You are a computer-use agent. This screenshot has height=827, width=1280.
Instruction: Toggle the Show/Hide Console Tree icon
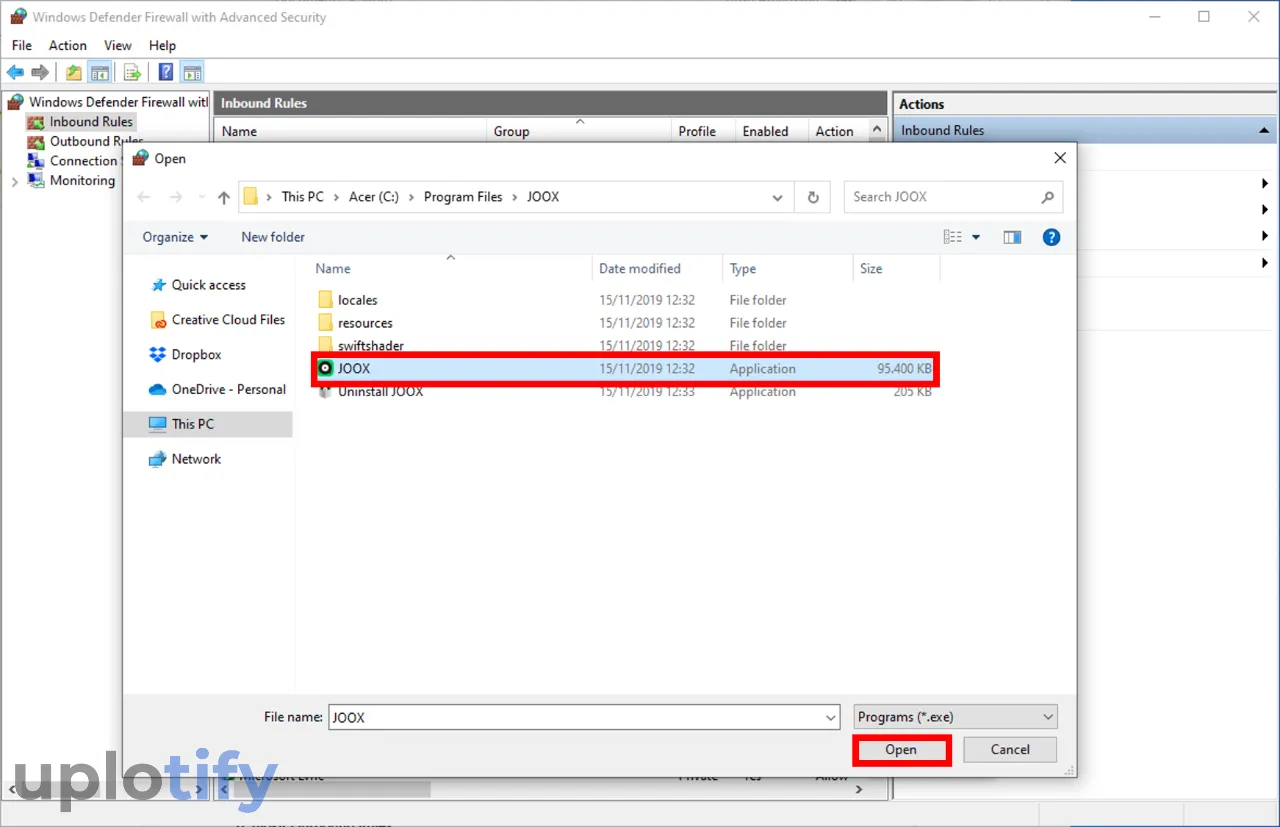100,72
